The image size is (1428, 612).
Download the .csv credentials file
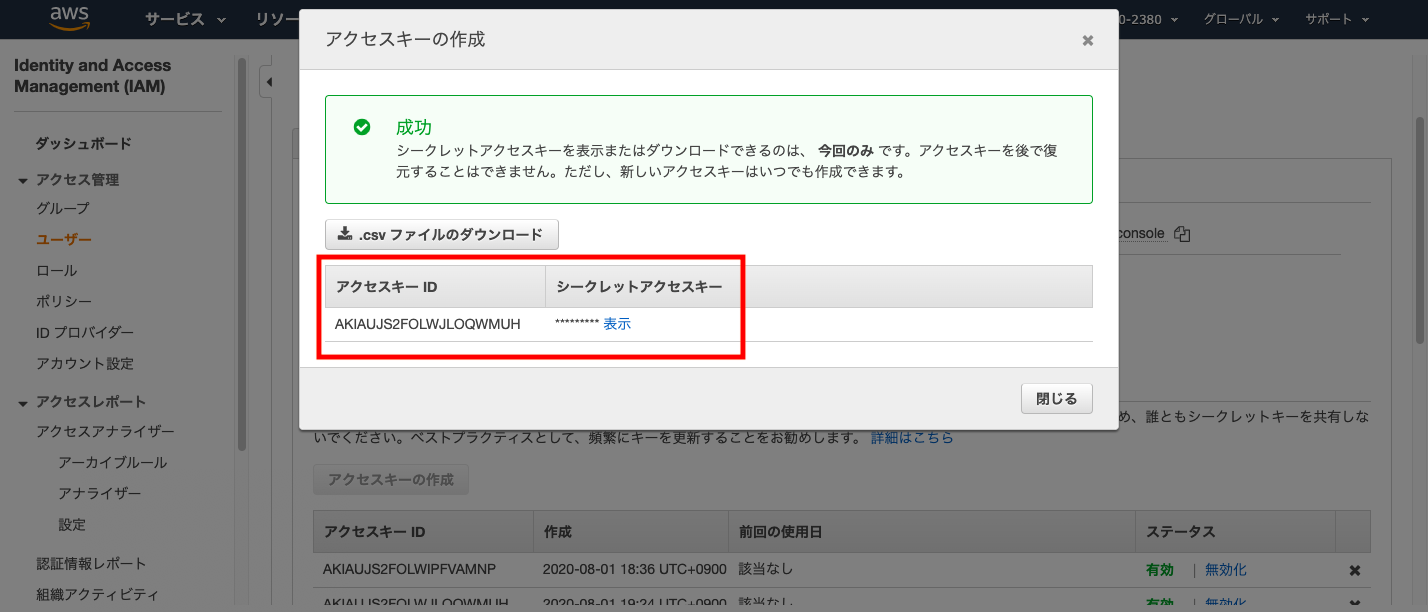(x=441, y=234)
